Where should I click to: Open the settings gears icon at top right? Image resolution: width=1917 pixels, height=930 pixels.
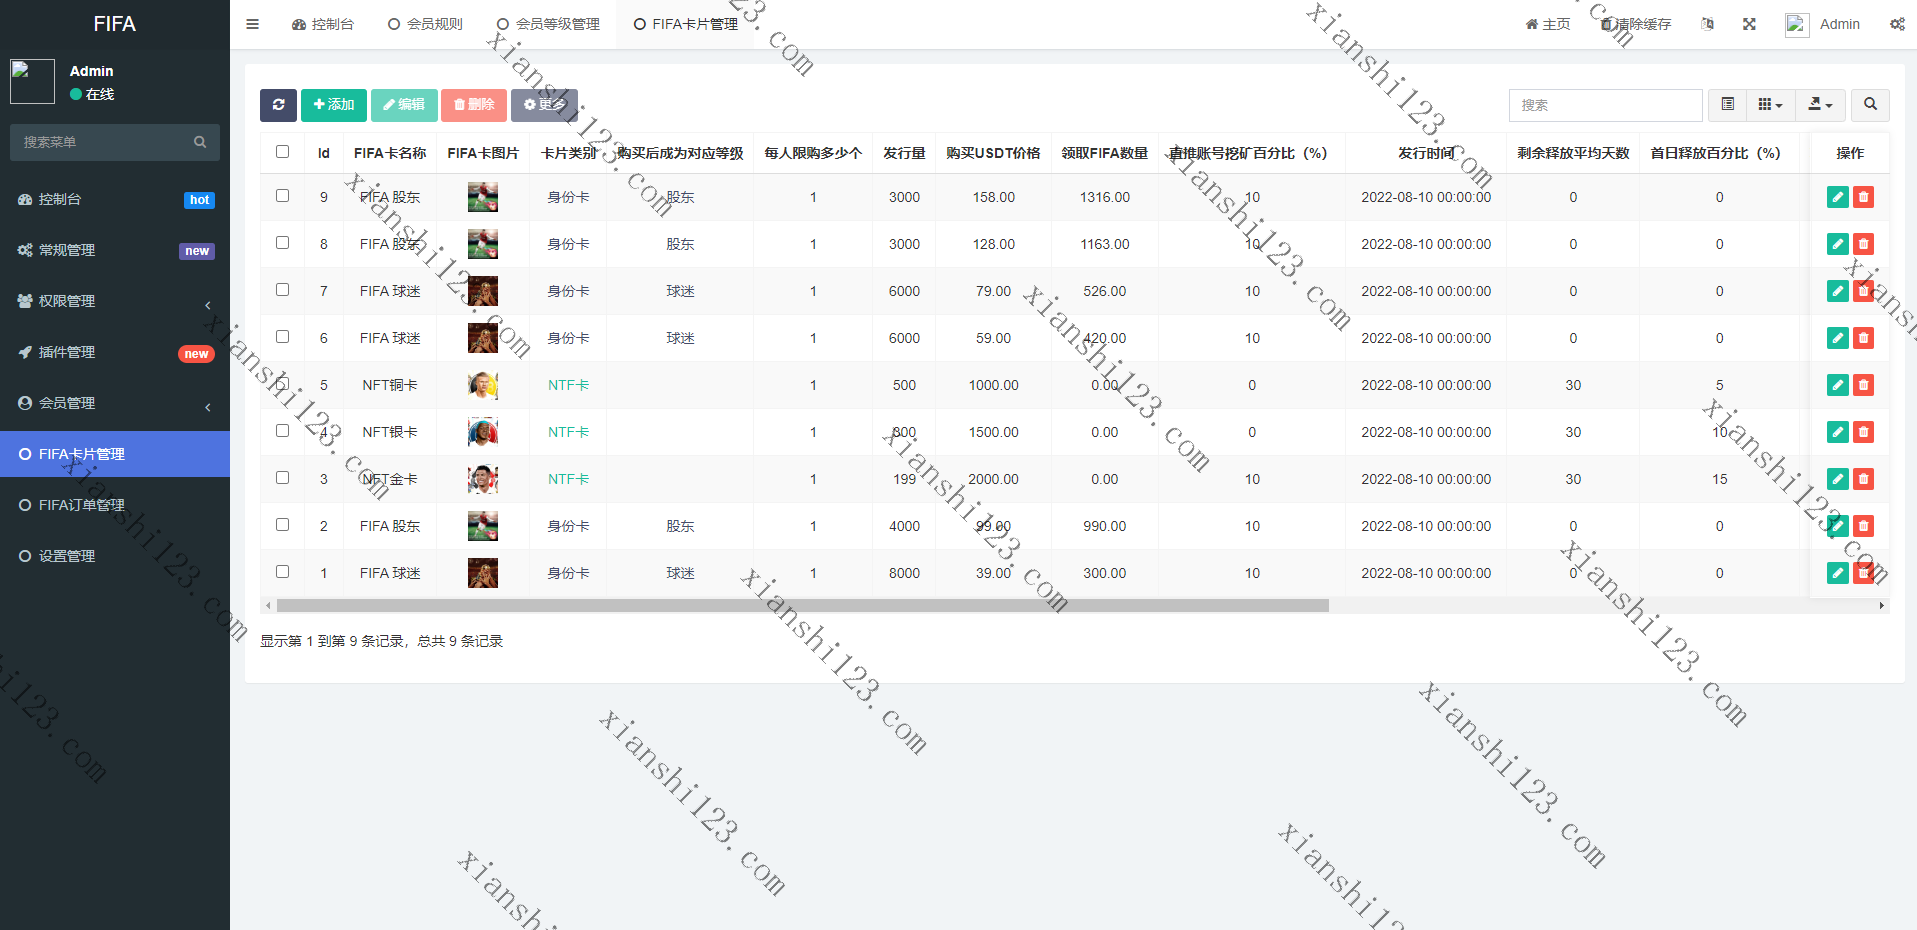click(1897, 24)
